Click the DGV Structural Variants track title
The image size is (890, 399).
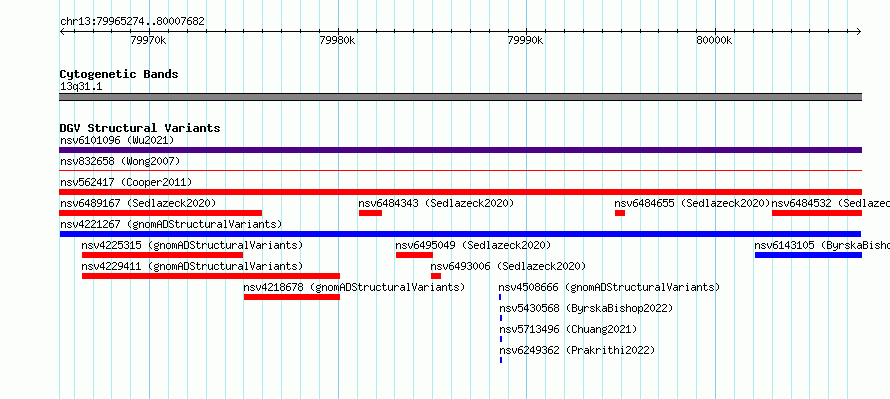[140, 128]
